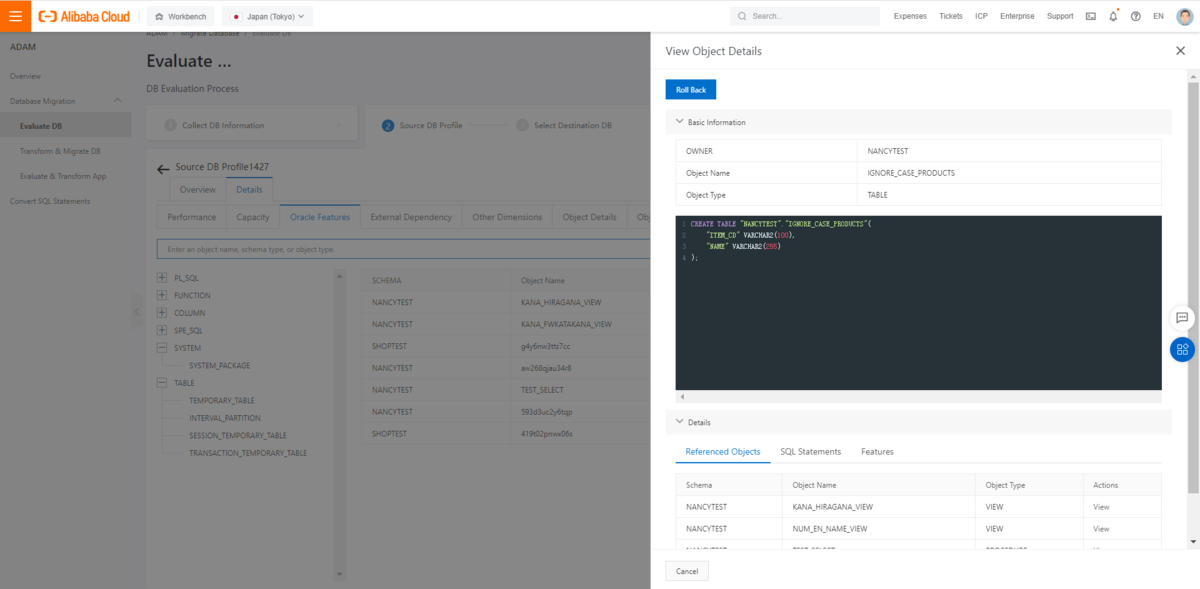This screenshot has height=589, width=1200.
Task: Open Evaluate & Transform App in sidebar
Action: coord(63,176)
